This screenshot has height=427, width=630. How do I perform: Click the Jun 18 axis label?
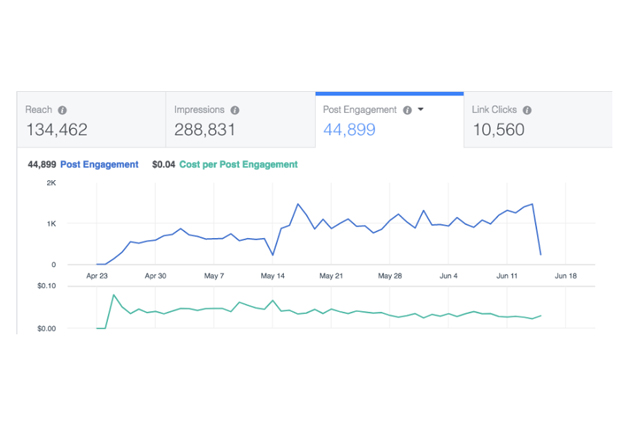566,276
